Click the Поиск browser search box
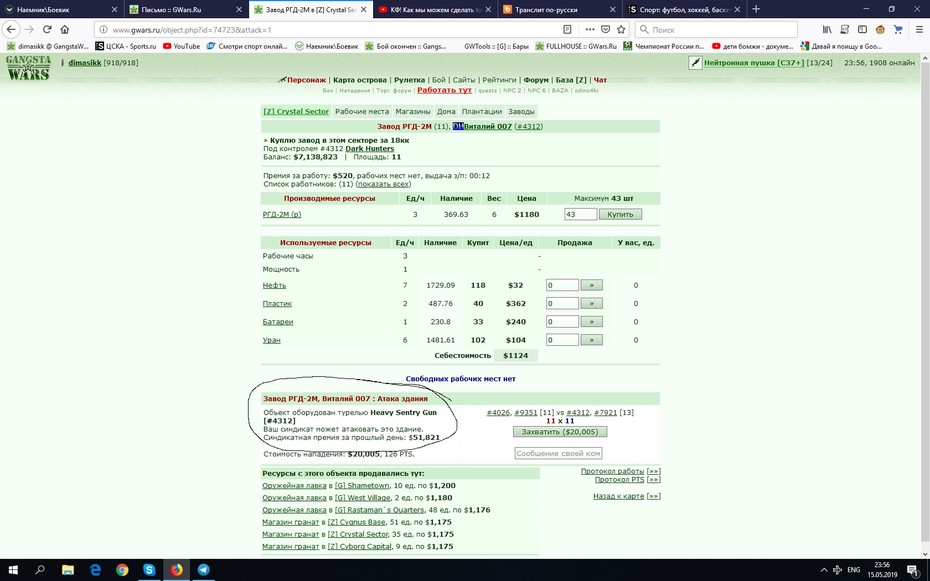This screenshot has height=581, width=930. pos(716,29)
